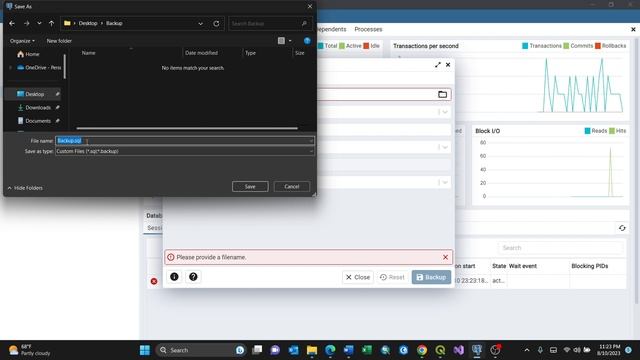Open recent locations chevron beside the Forward arrow
640x360 pixels.
click(39, 24)
